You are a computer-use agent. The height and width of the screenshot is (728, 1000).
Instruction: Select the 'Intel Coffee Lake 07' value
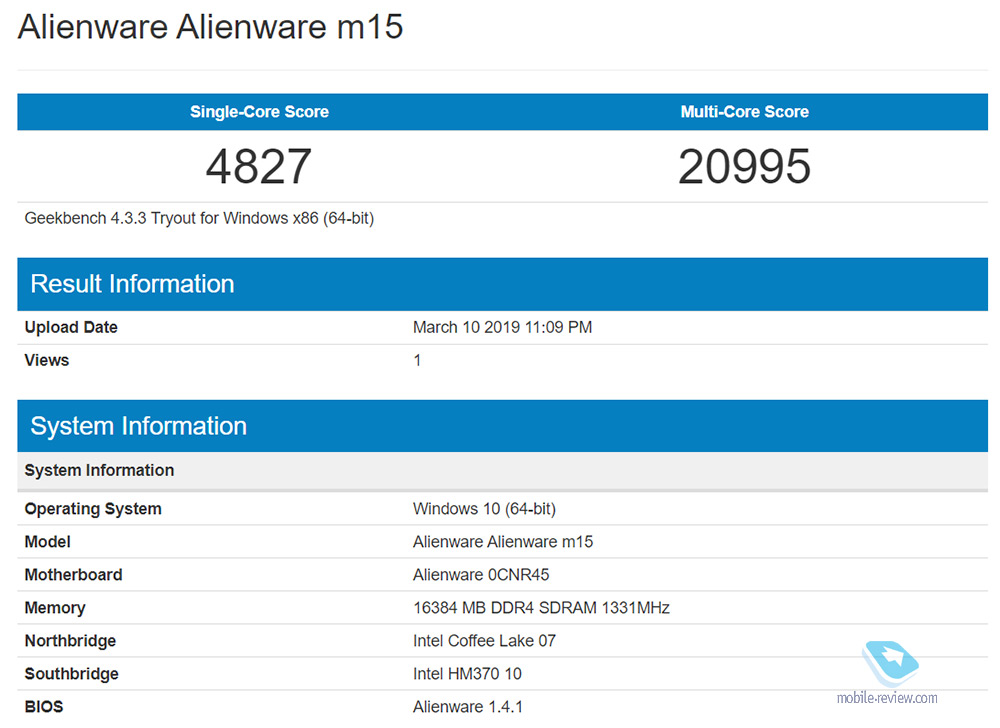point(484,641)
